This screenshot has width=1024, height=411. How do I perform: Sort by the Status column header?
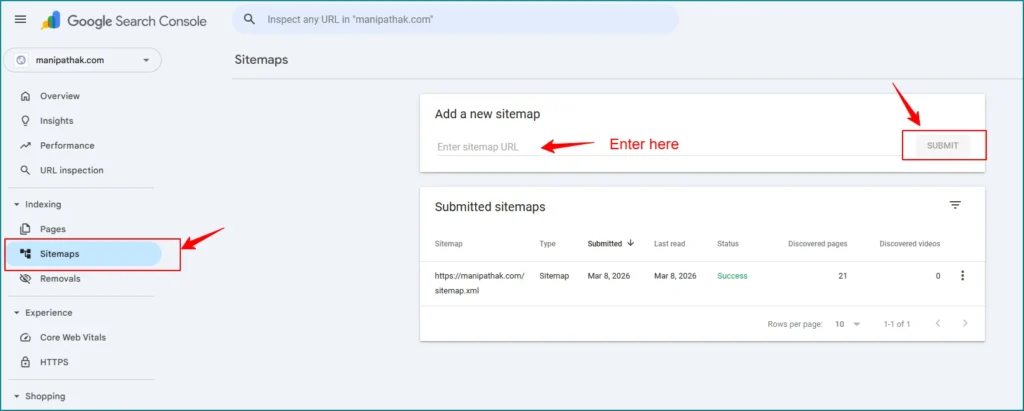[728, 244]
